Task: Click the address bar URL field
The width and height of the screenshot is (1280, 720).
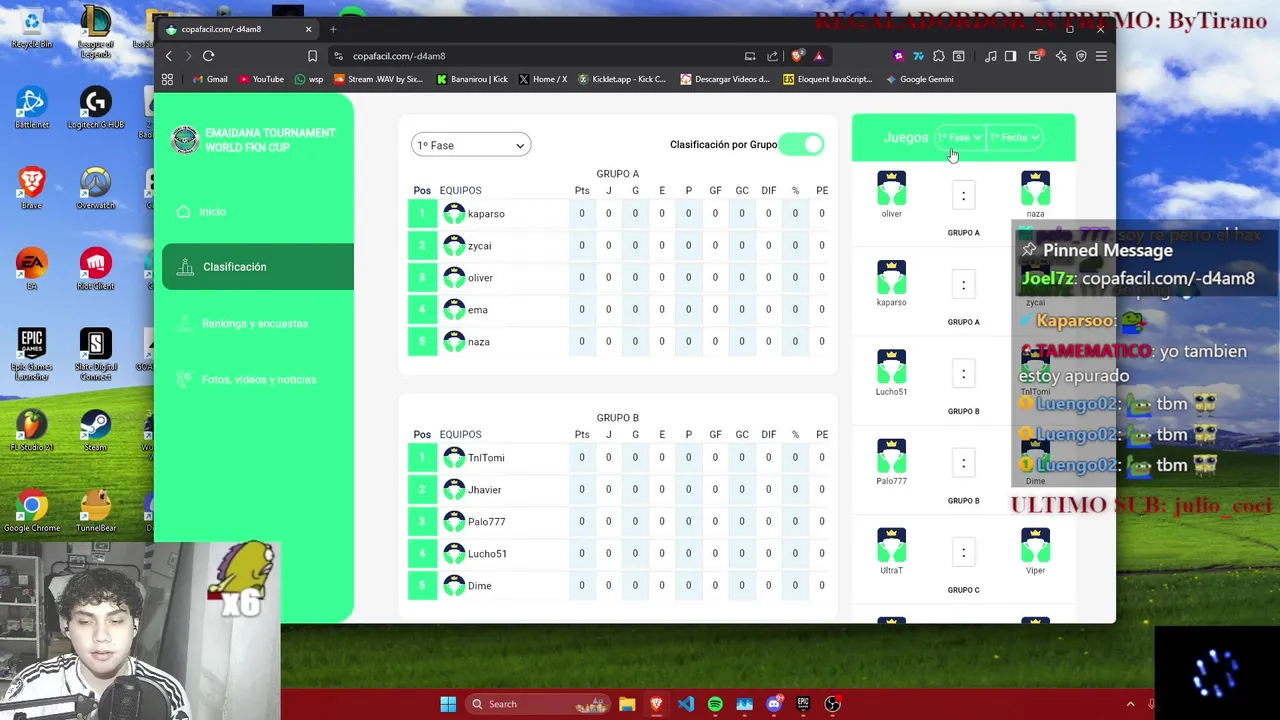Action: [x=540, y=56]
